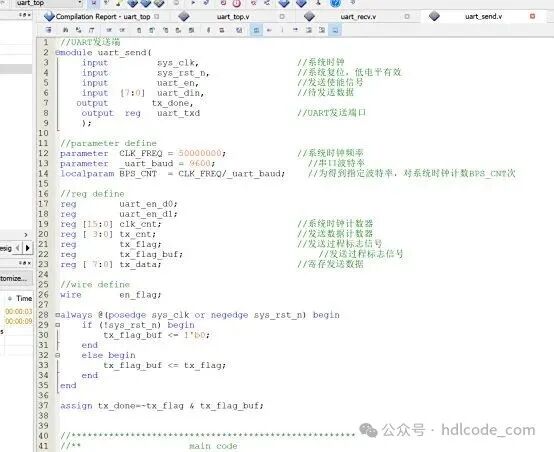The width and height of the screenshot is (554, 452).
Task: Click the Start Compilation play arrow icon
Action: pos(193,3)
